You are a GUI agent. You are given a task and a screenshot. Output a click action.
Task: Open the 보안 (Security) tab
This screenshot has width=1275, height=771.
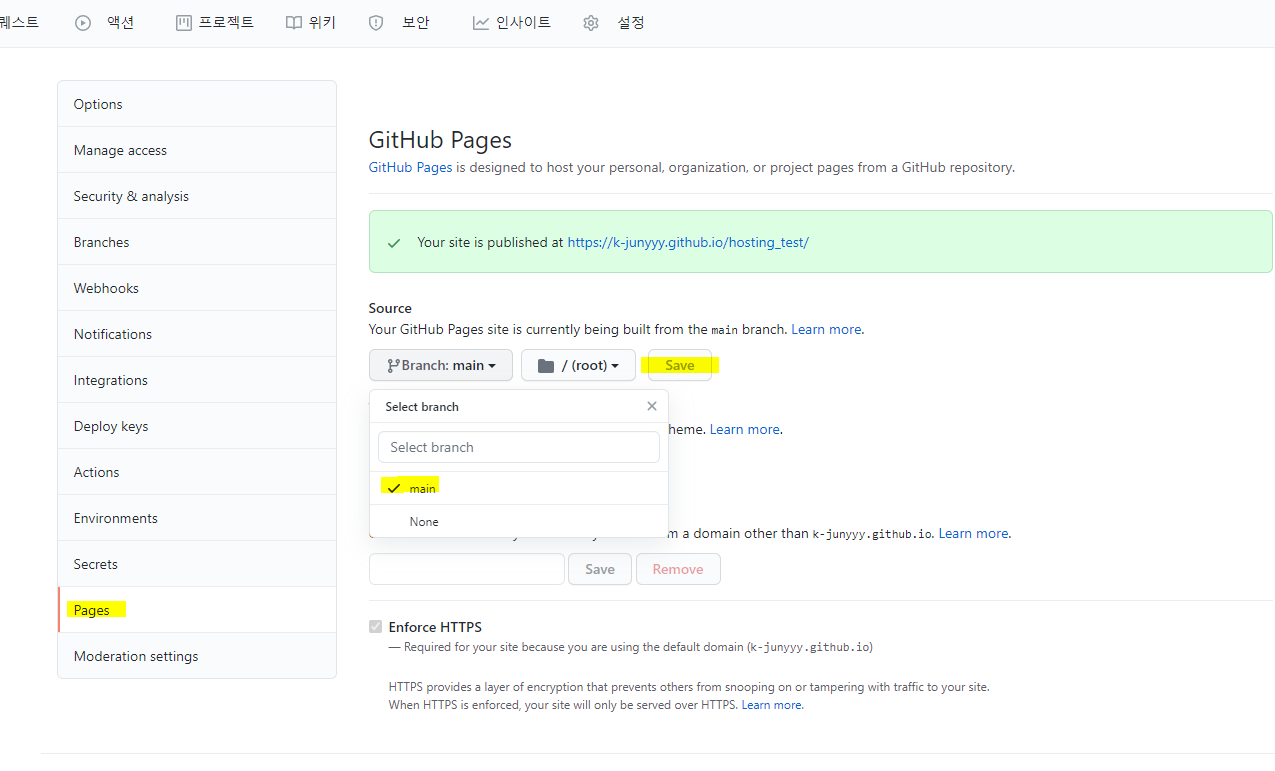399,22
